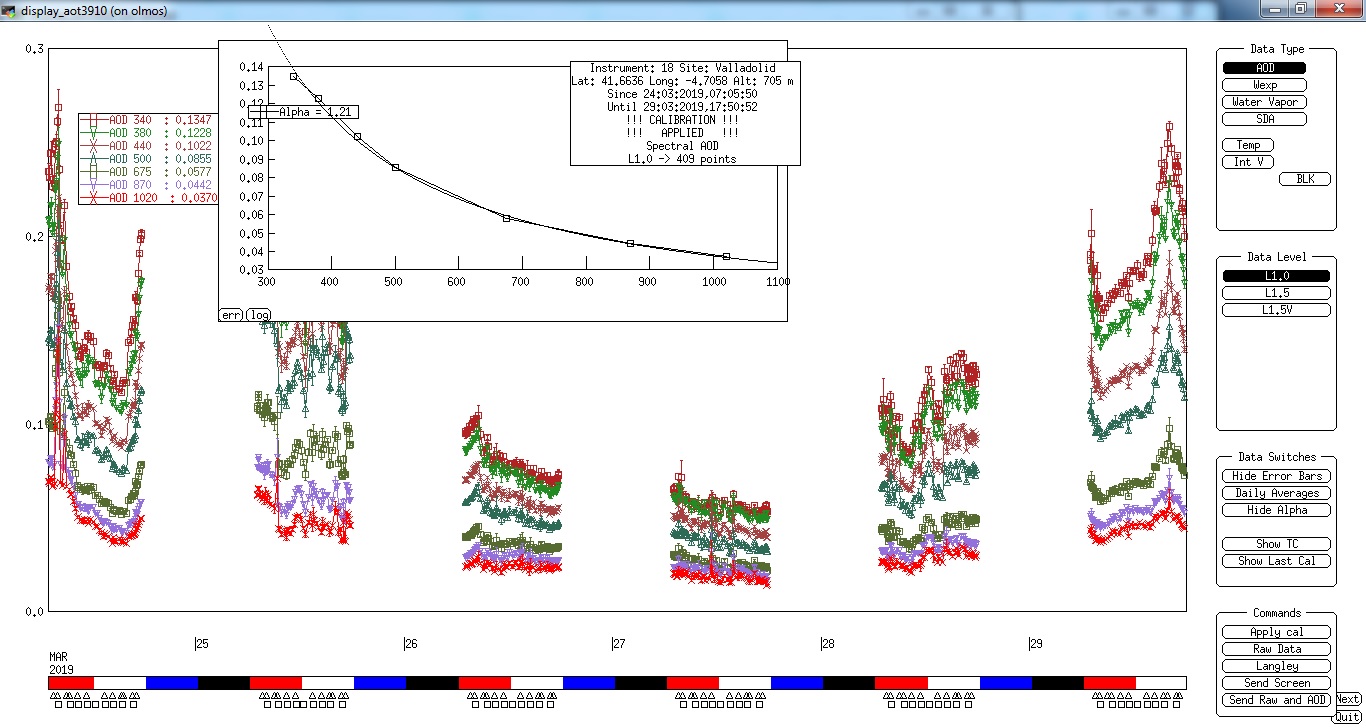This screenshot has width=1366, height=728.
Task: Open Raw Data
Action: click(x=1276, y=649)
